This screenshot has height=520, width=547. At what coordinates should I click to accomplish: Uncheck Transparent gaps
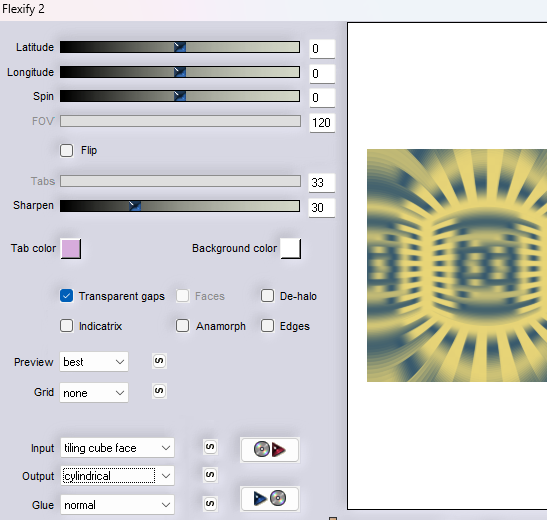coord(66,296)
